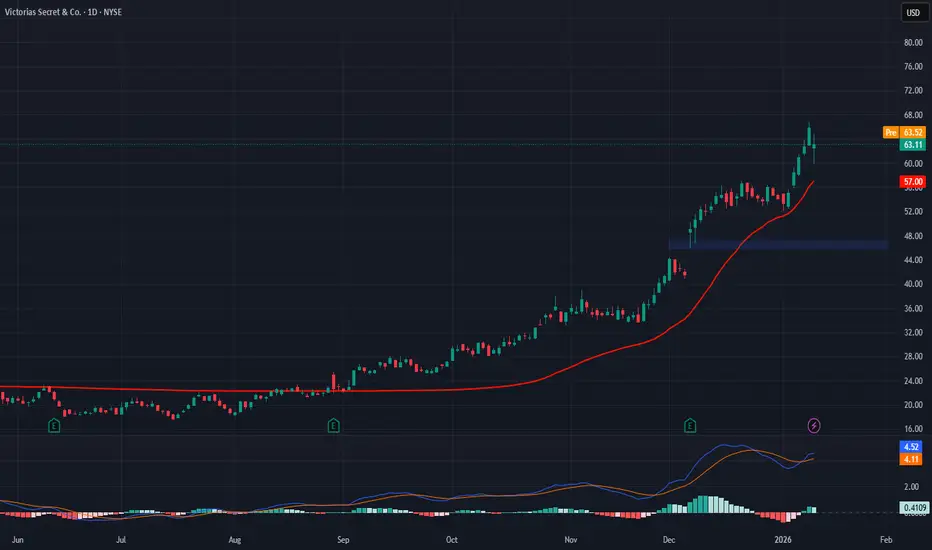Select the blue 4.52 MACD value label

911,447
